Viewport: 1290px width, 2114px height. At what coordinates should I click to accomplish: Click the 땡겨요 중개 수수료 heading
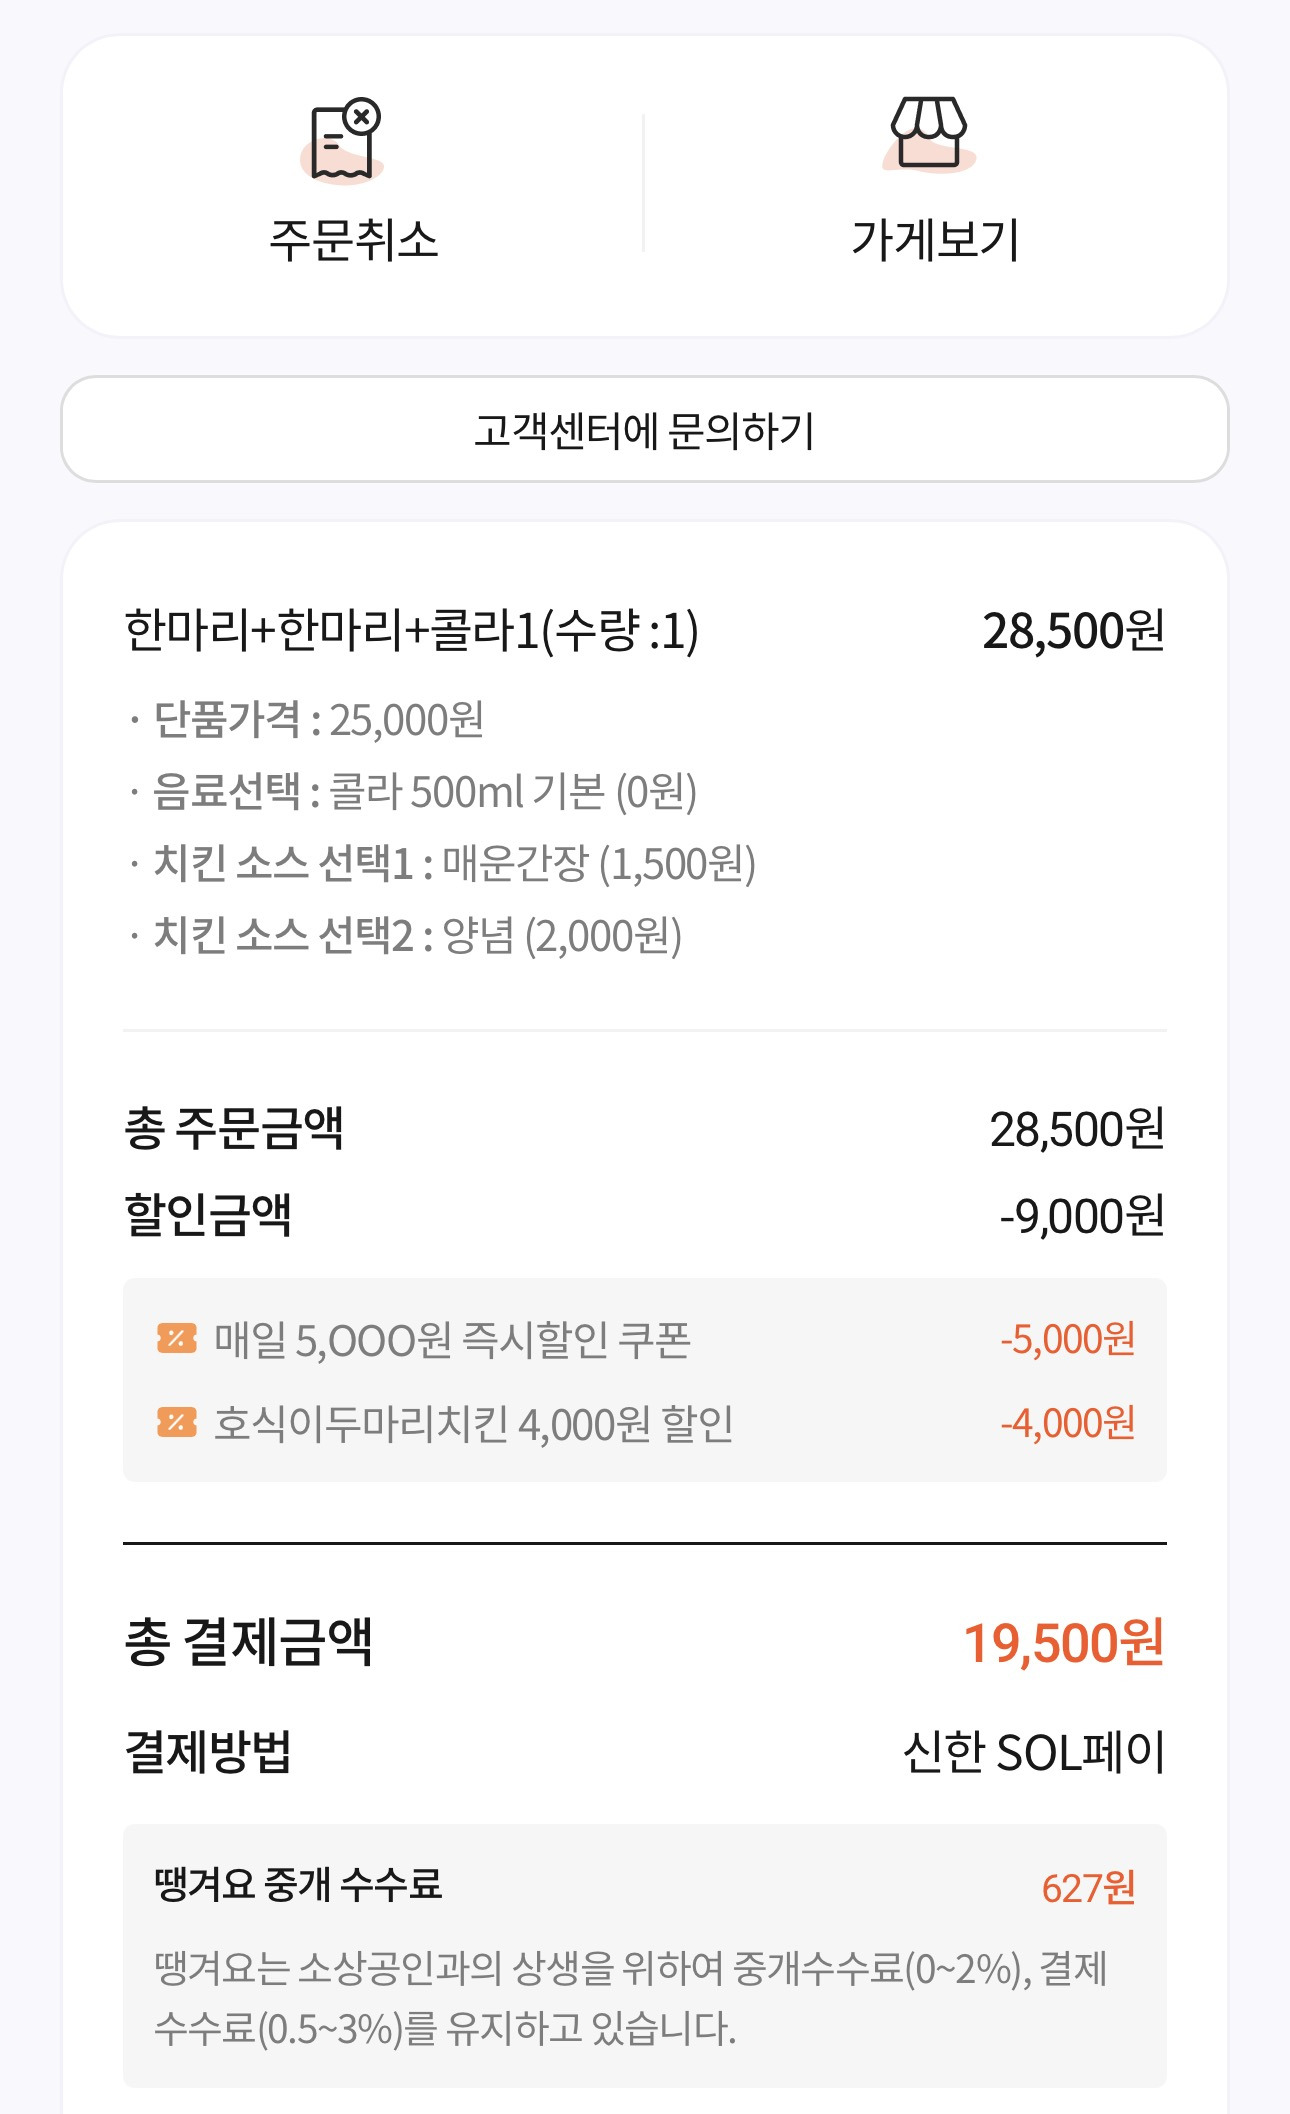pyautogui.click(x=298, y=1884)
